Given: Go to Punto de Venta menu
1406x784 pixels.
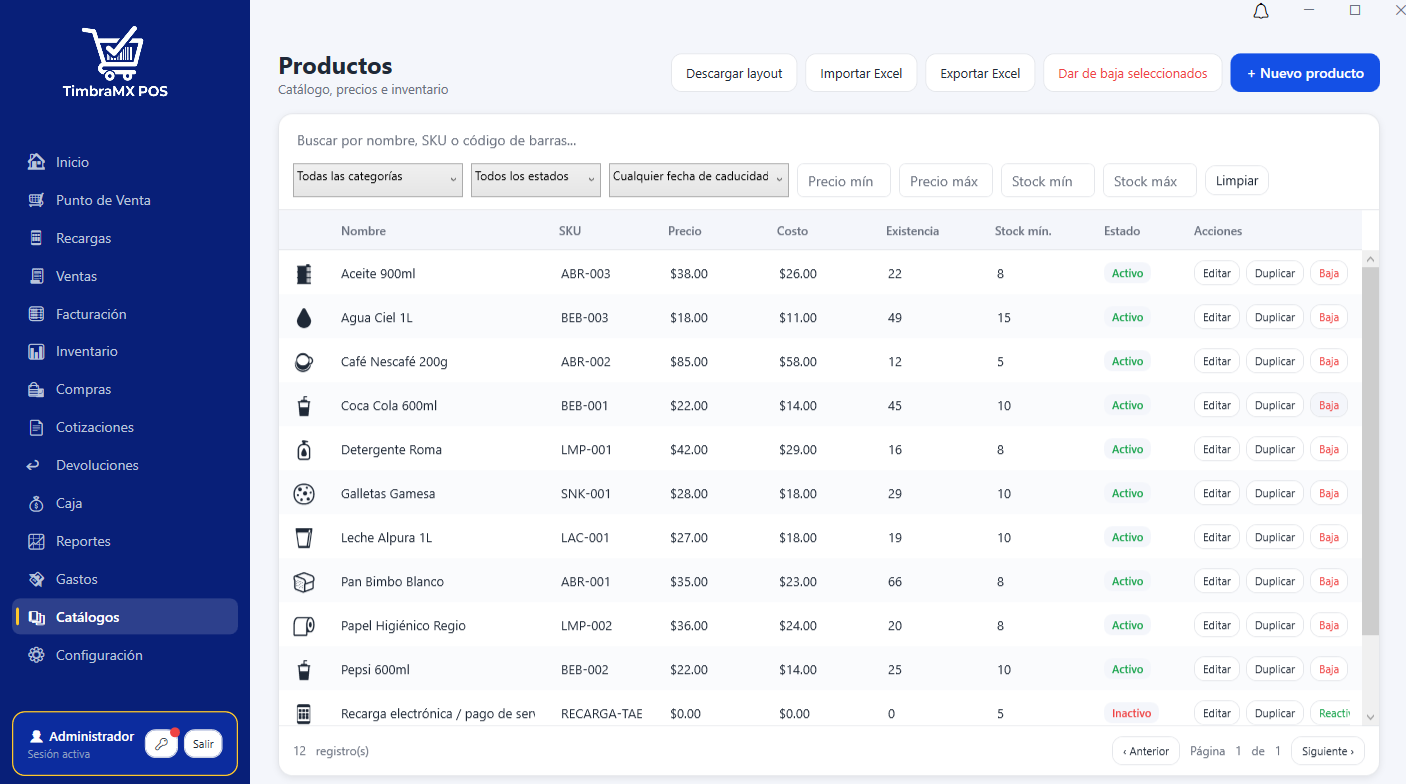Looking at the screenshot, I should [103, 200].
